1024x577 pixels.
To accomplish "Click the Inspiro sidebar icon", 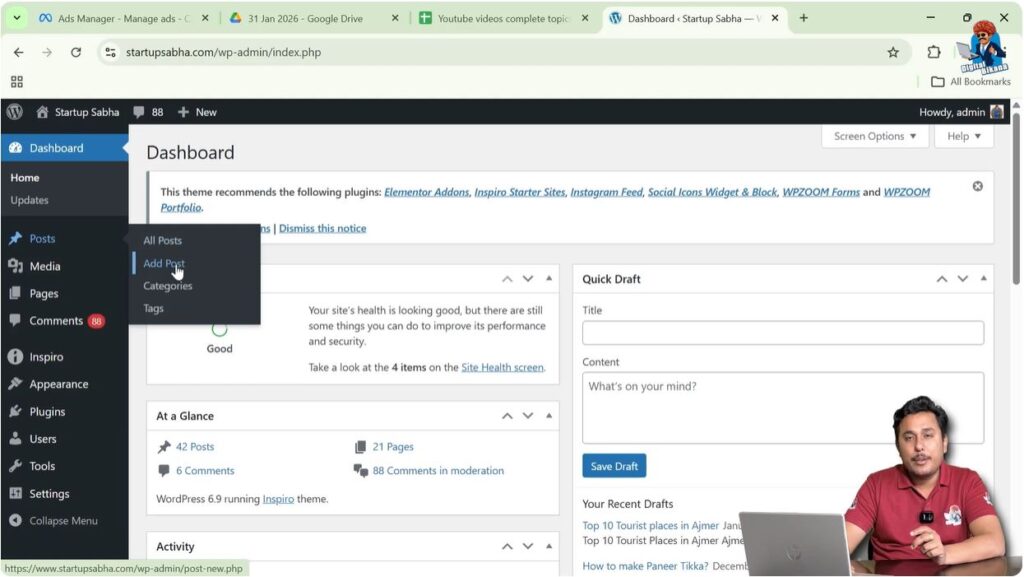I will point(14,356).
